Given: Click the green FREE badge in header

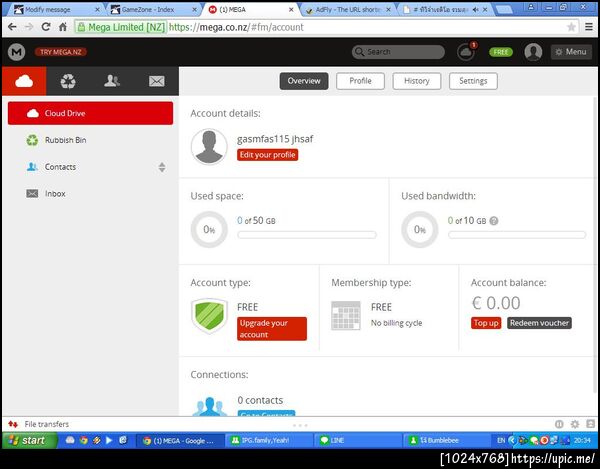Looking at the screenshot, I should pyautogui.click(x=501, y=52).
